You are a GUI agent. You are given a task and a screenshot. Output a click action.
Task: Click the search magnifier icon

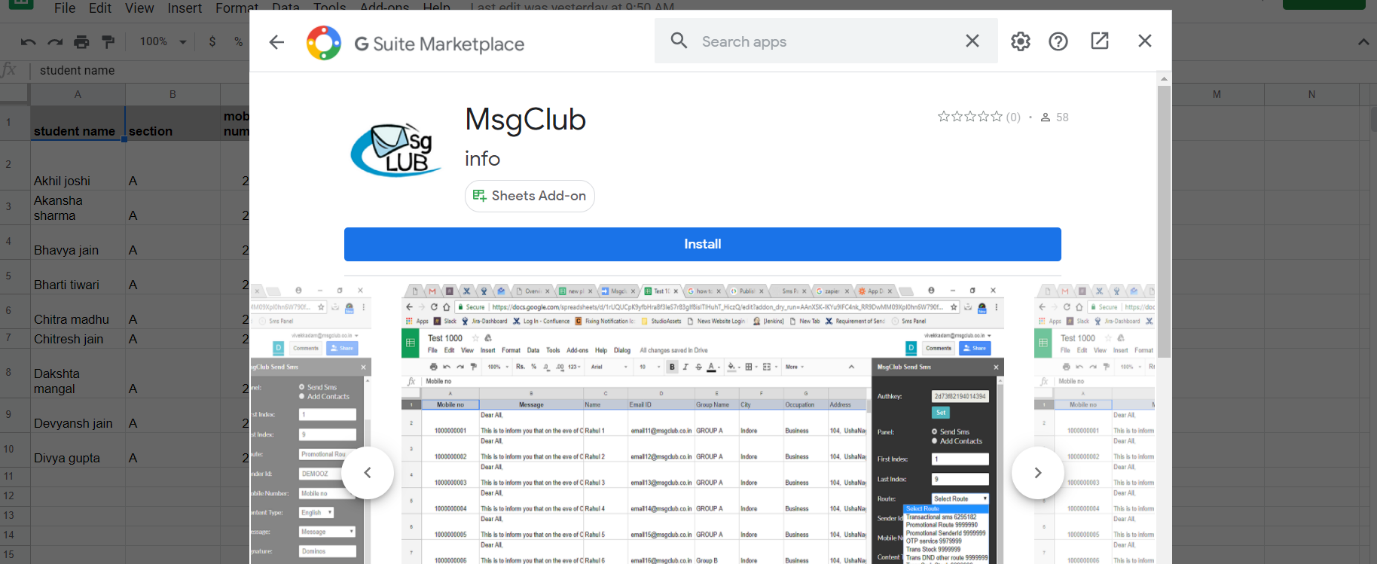click(x=679, y=41)
